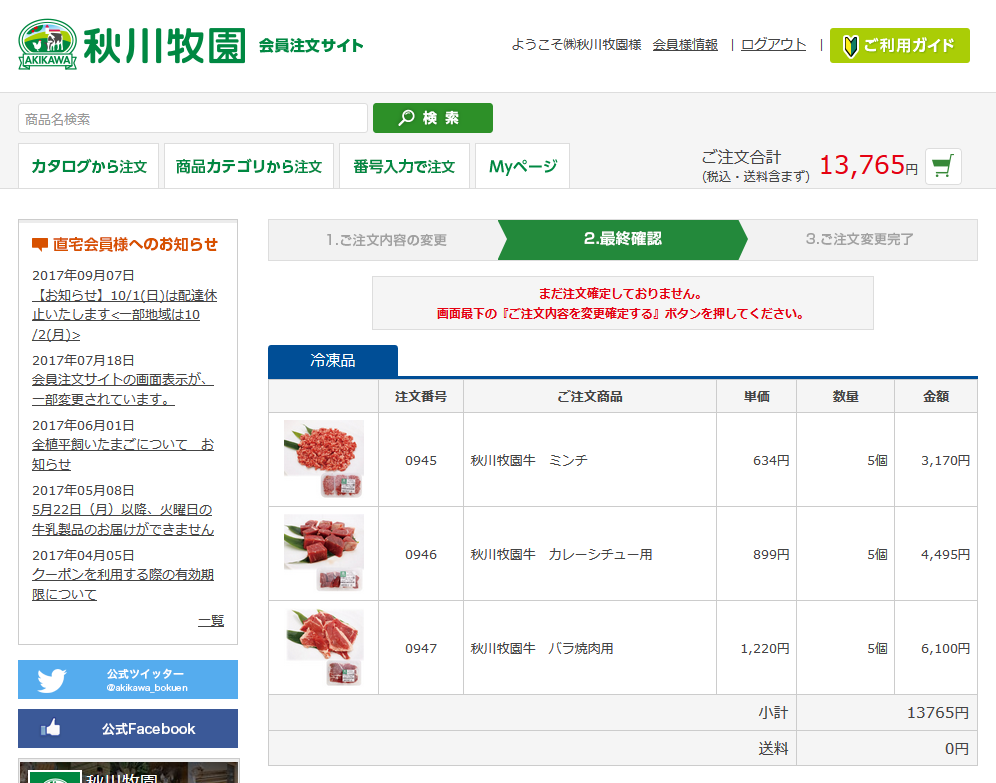
Task: Click the バラ焼肉用 product thumbnail
Action: pos(324,647)
